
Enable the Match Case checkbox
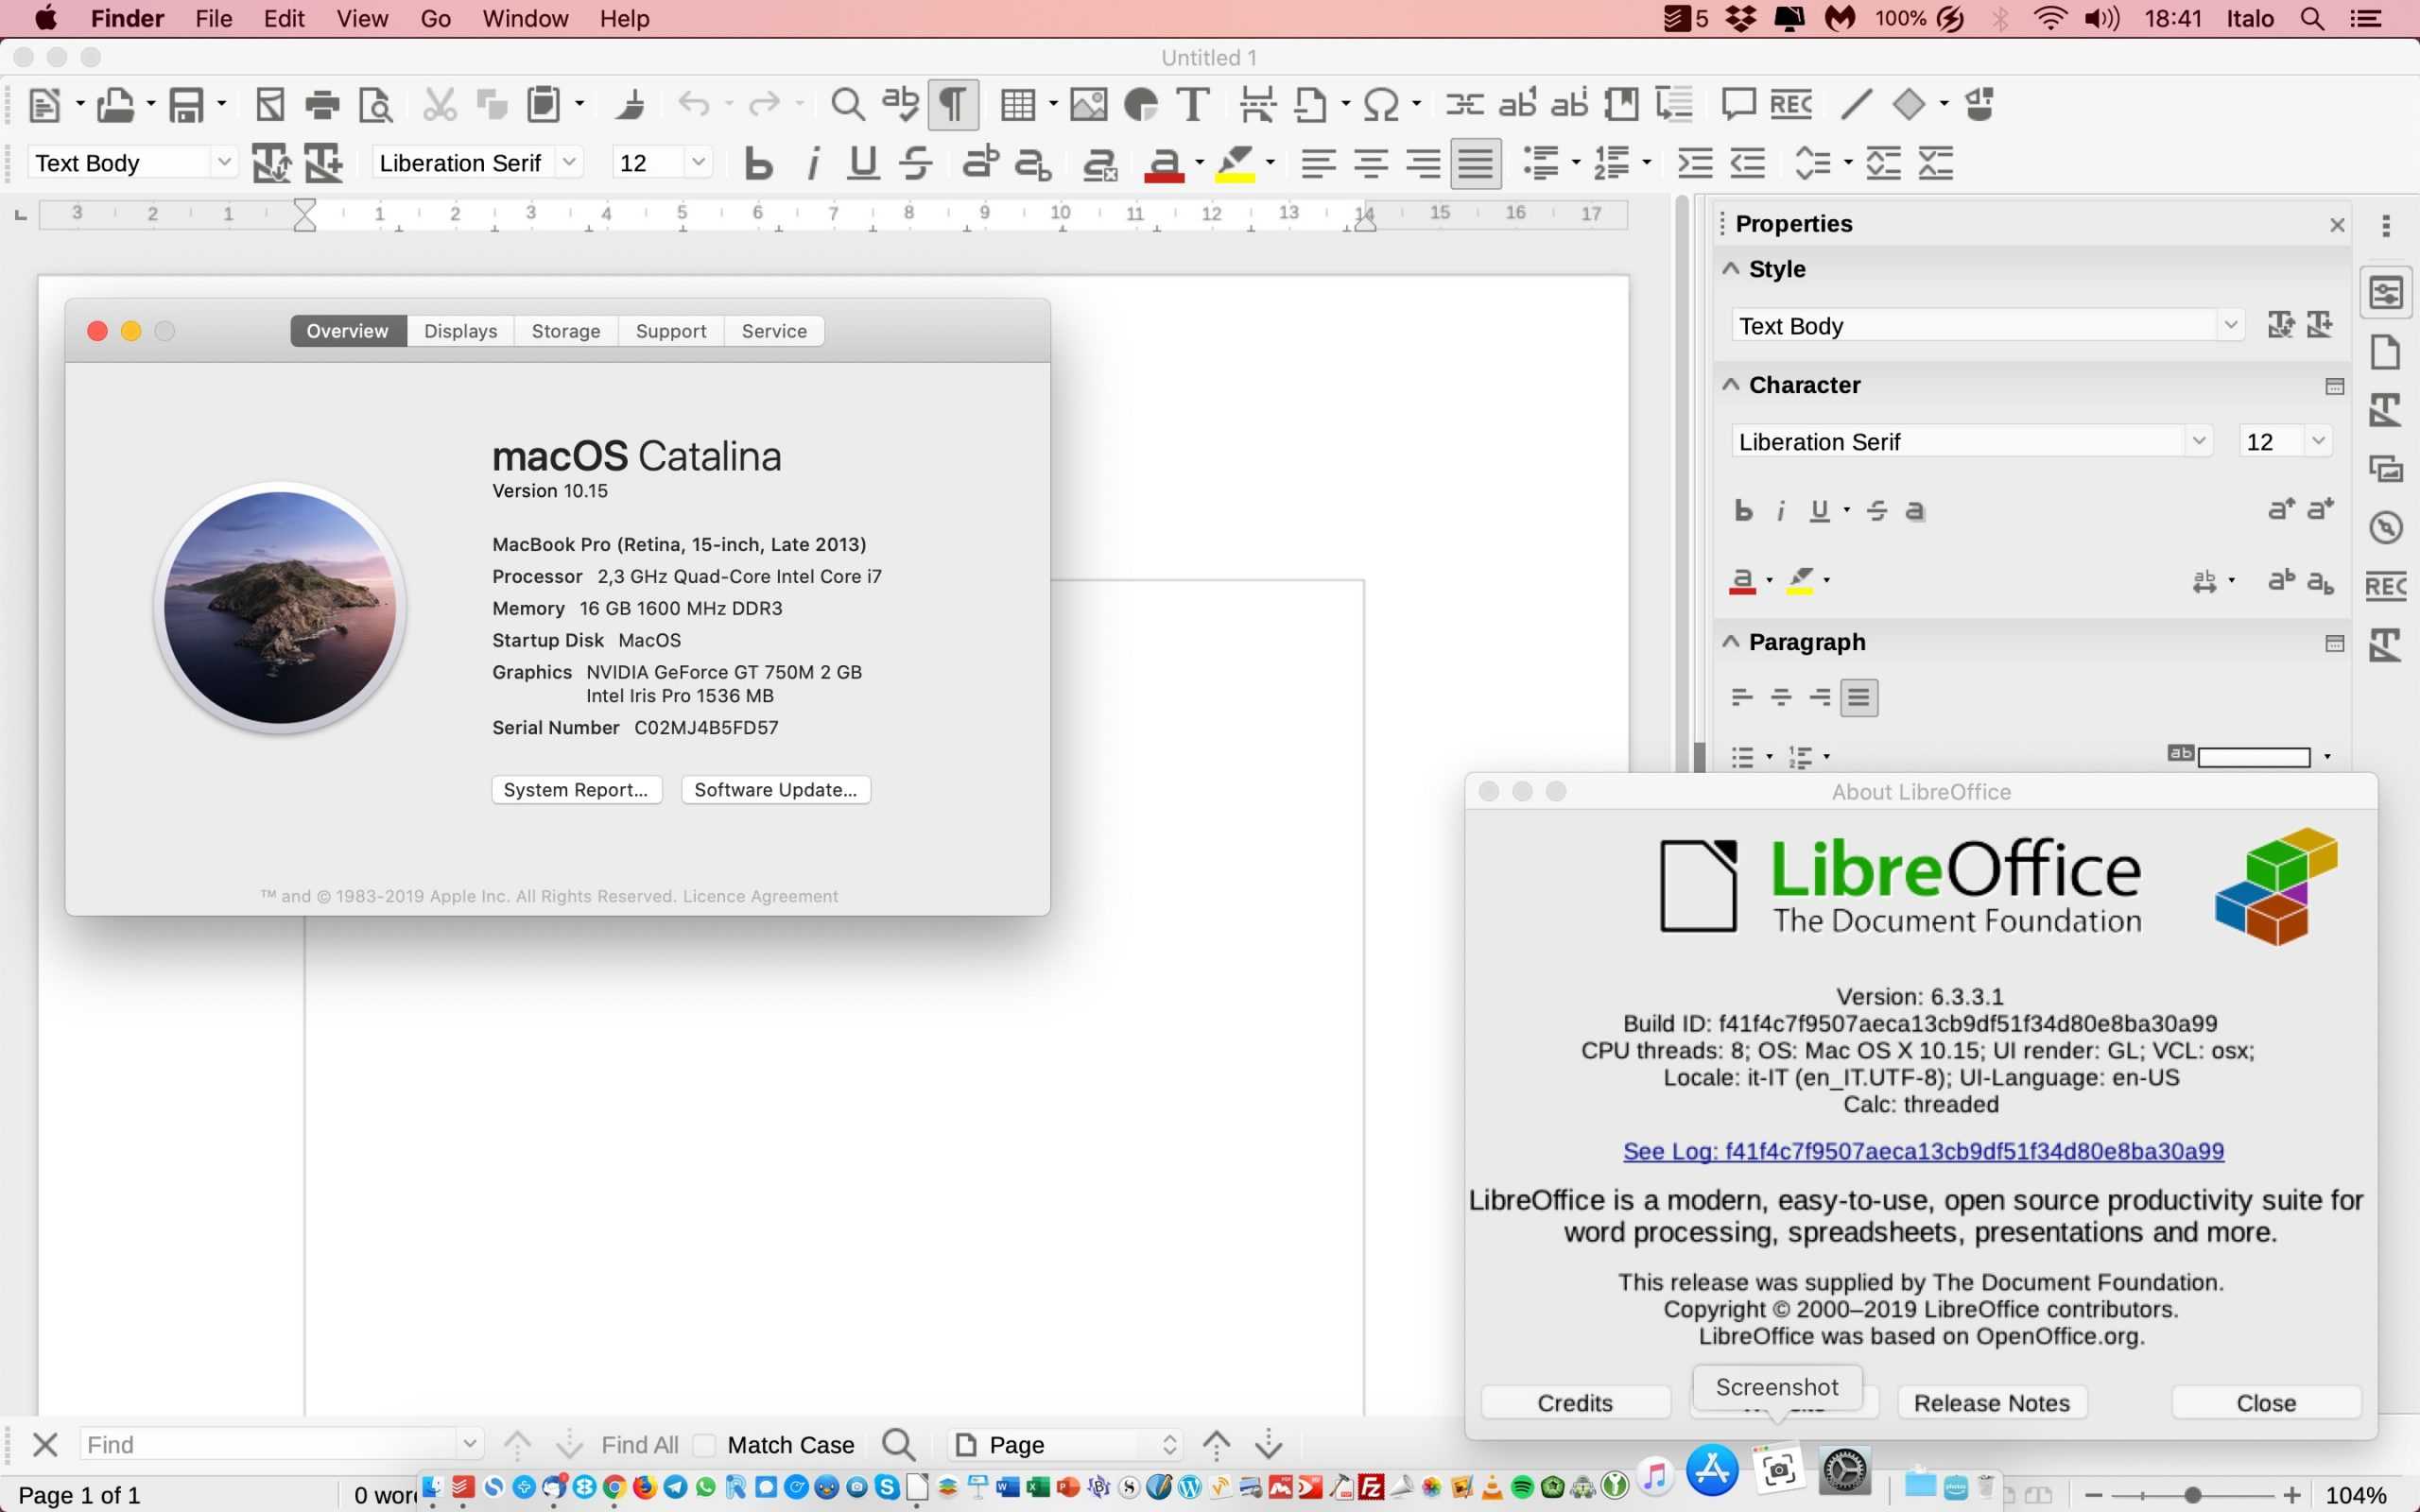pos(705,1444)
